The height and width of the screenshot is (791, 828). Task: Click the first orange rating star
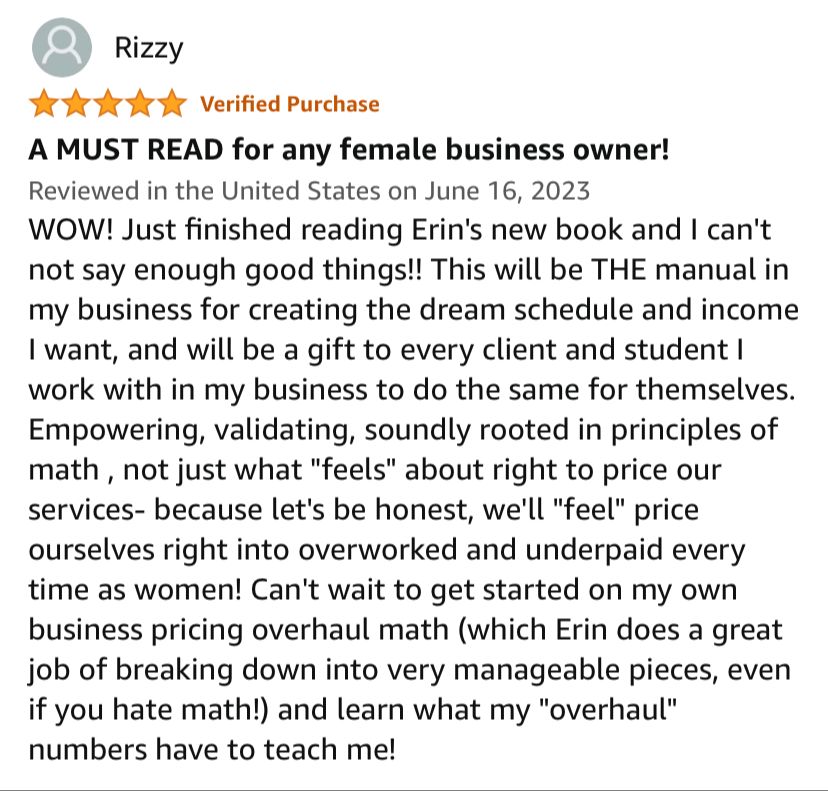pyautogui.click(x=44, y=103)
